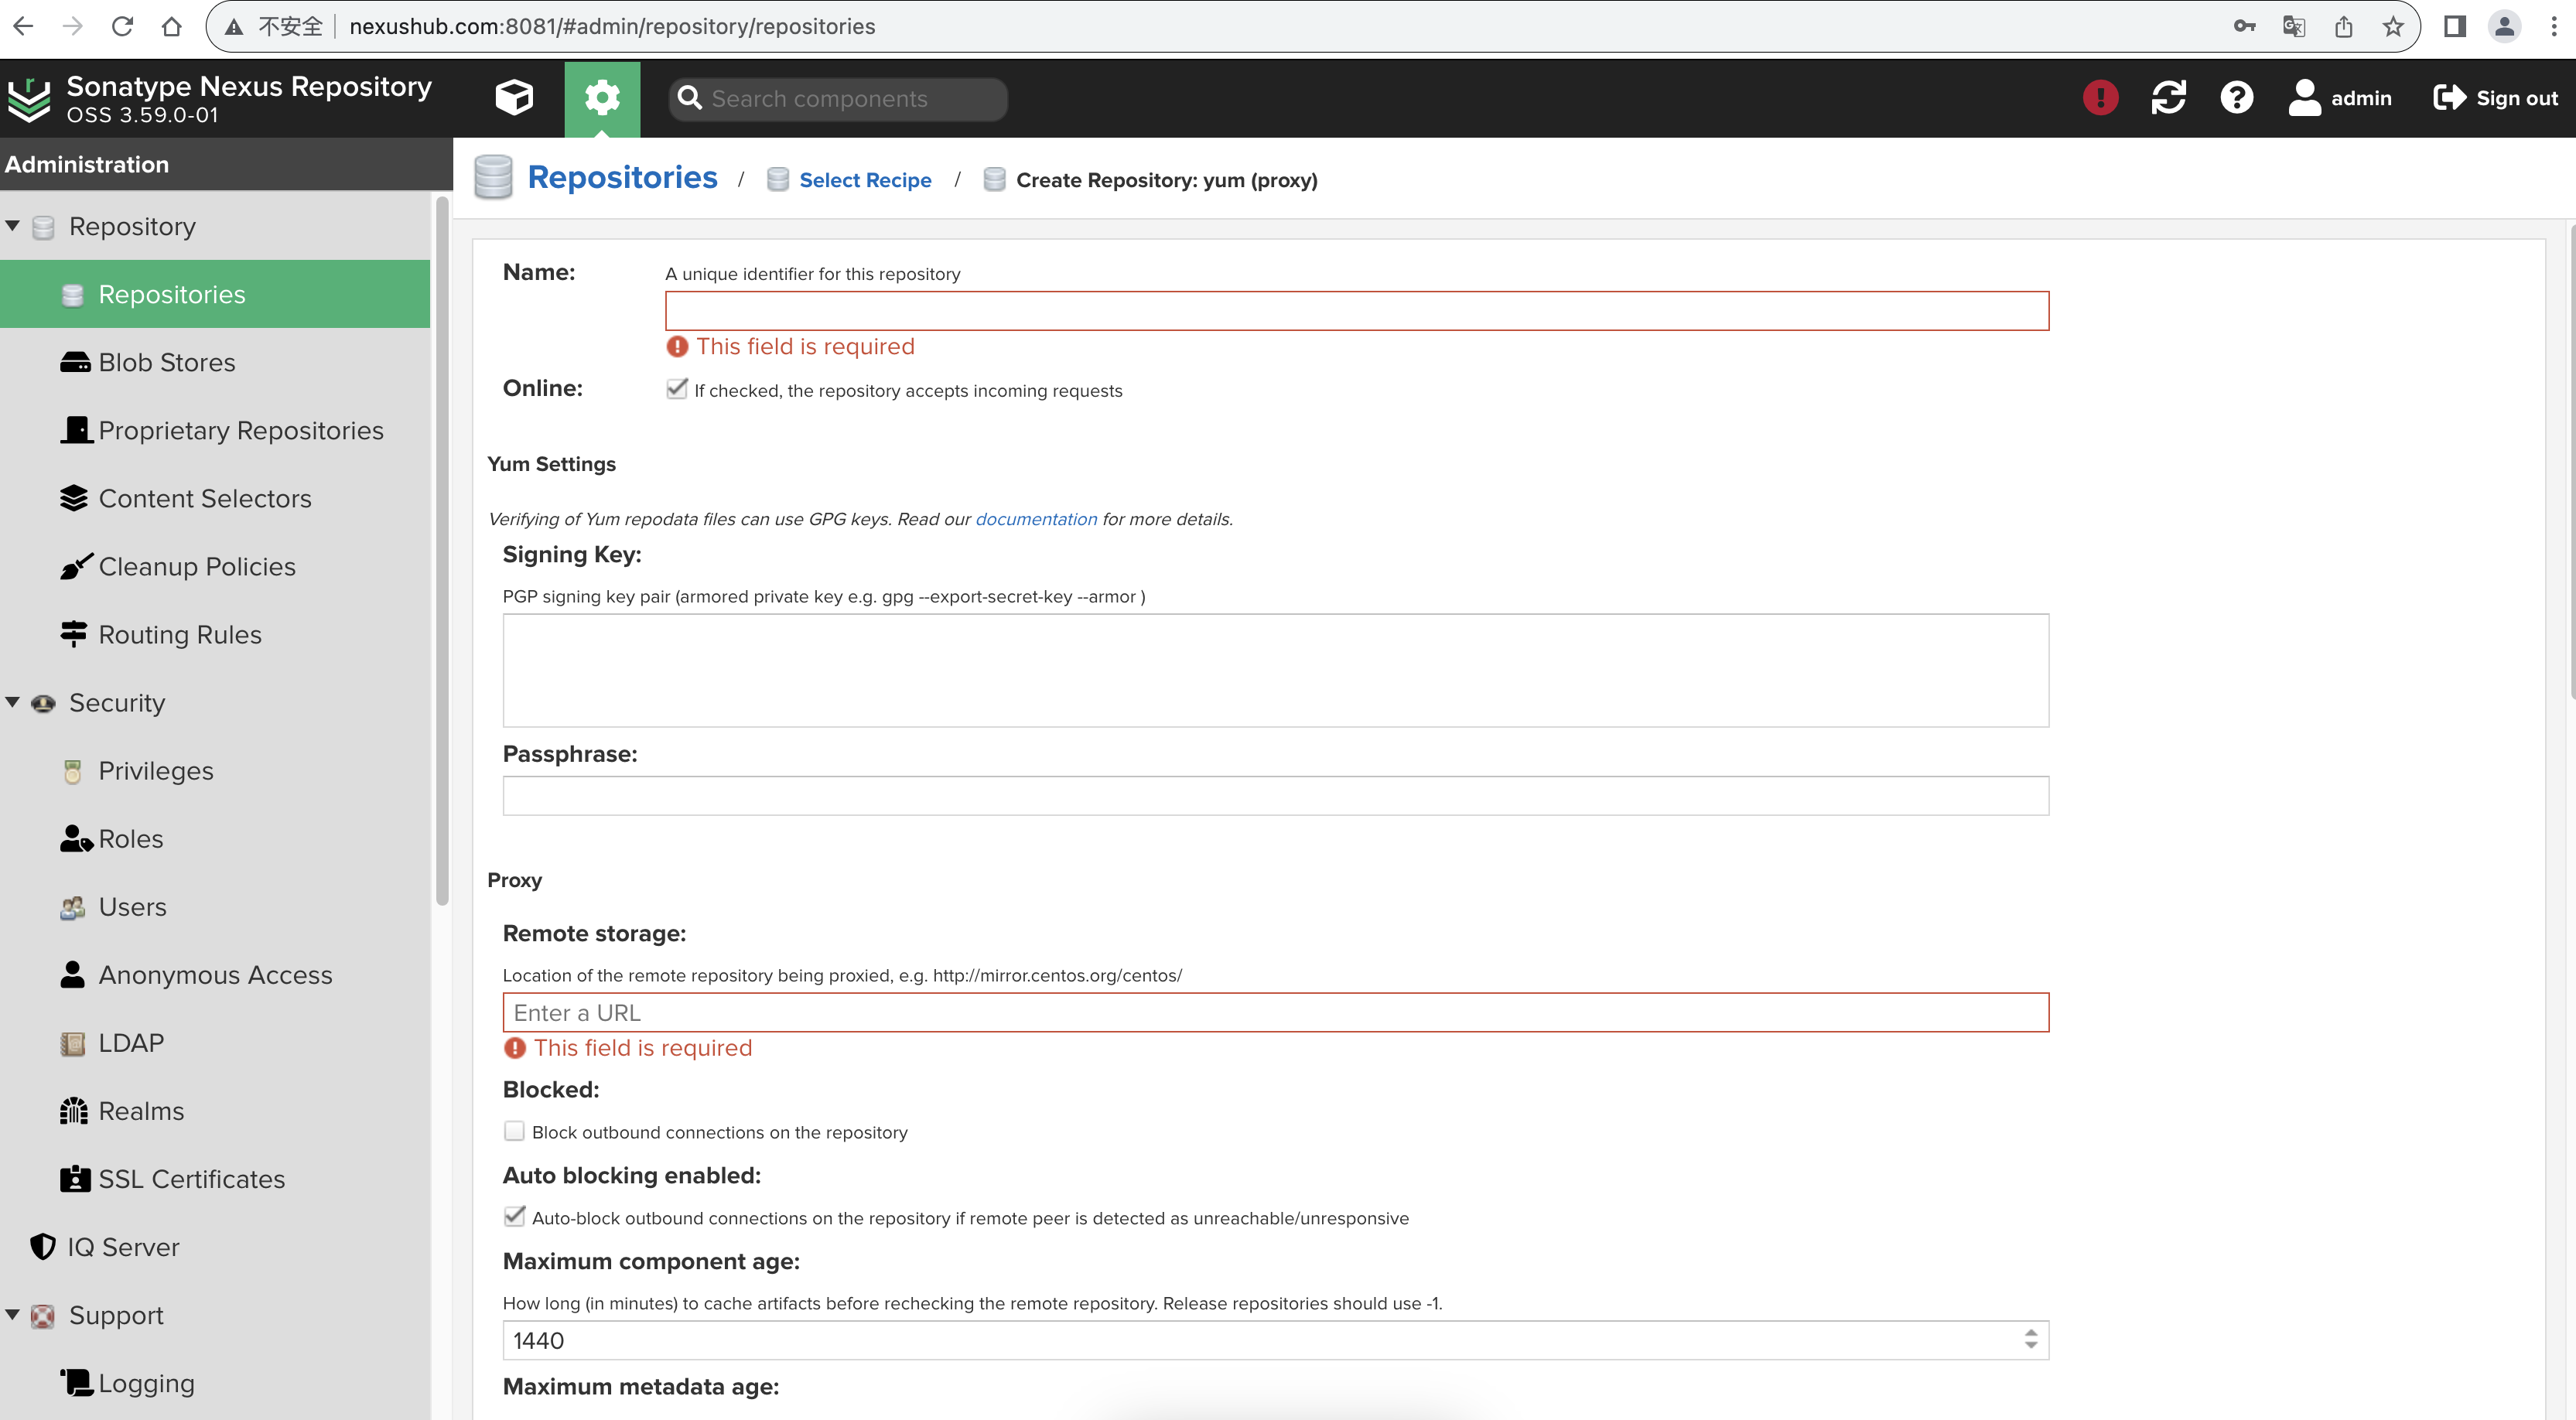Open Proprietary Repositories
The height and width of the screenshot is (1420, 2576).
(215, 430)
